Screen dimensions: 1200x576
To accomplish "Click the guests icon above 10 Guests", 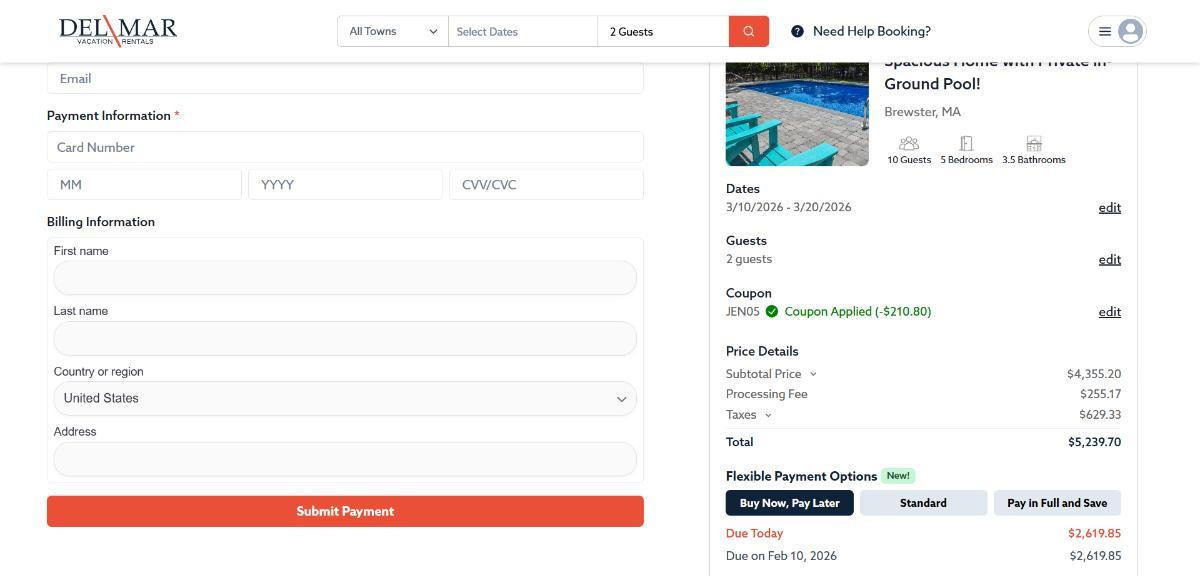I will pos(908,144).
